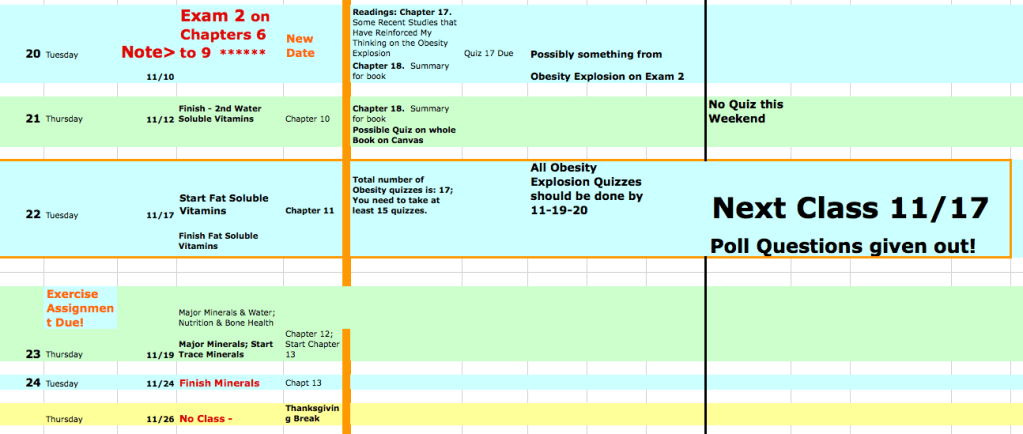Select the "No Quiz this Weekend" cell
Image resolution: width=1023 pixels, height=434 pixels.
click(x=745, y=111)
